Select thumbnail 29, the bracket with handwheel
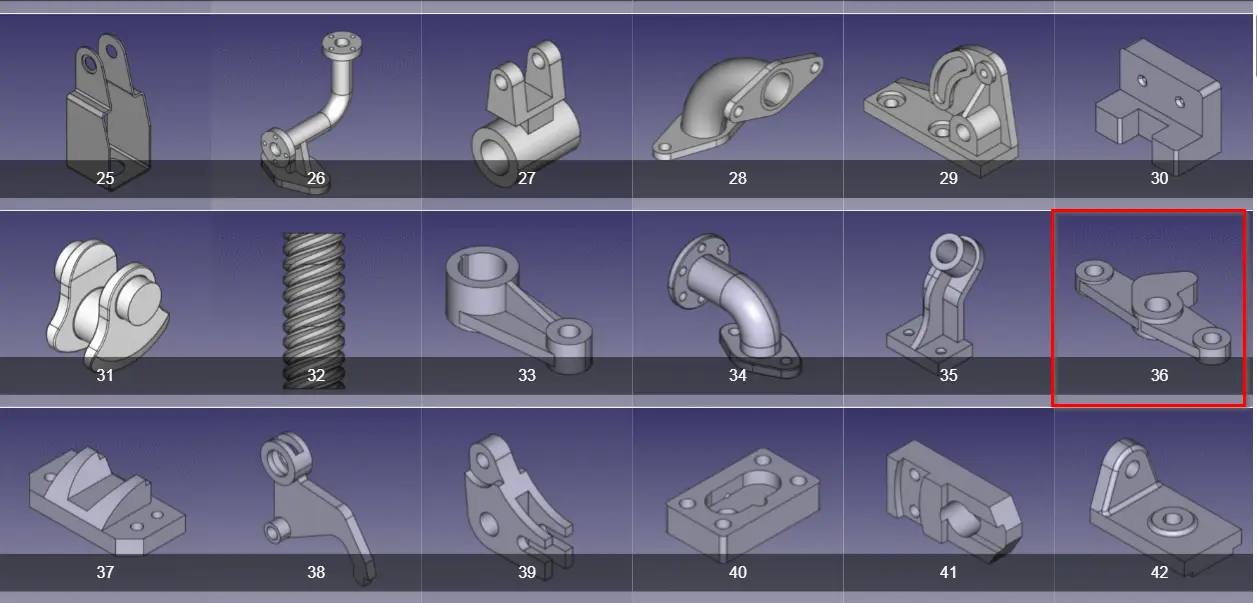The width and height of the screenshot is (1257, 603). click(949, 105)
